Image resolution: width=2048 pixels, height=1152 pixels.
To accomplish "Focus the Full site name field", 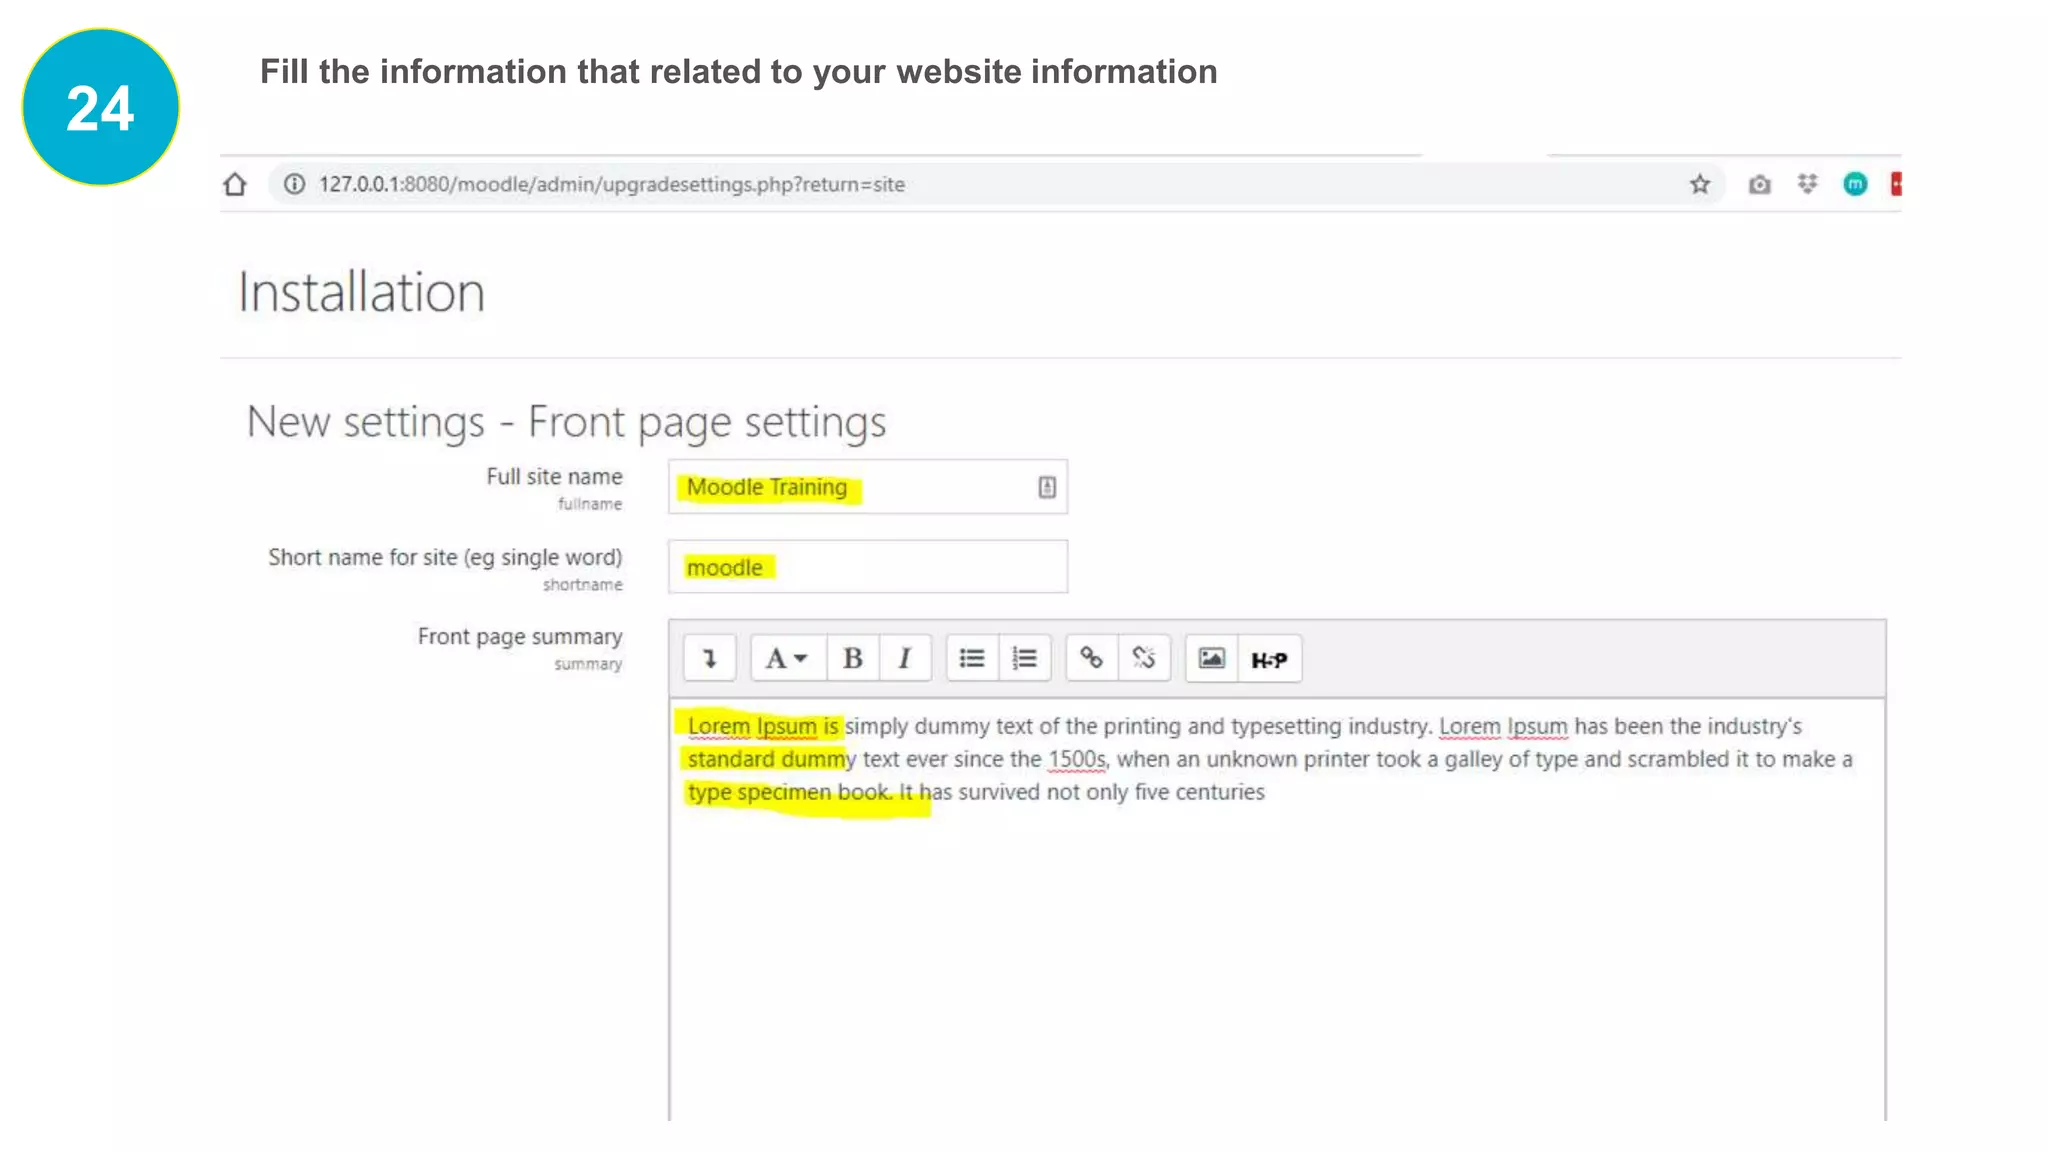I will (868, 487).
